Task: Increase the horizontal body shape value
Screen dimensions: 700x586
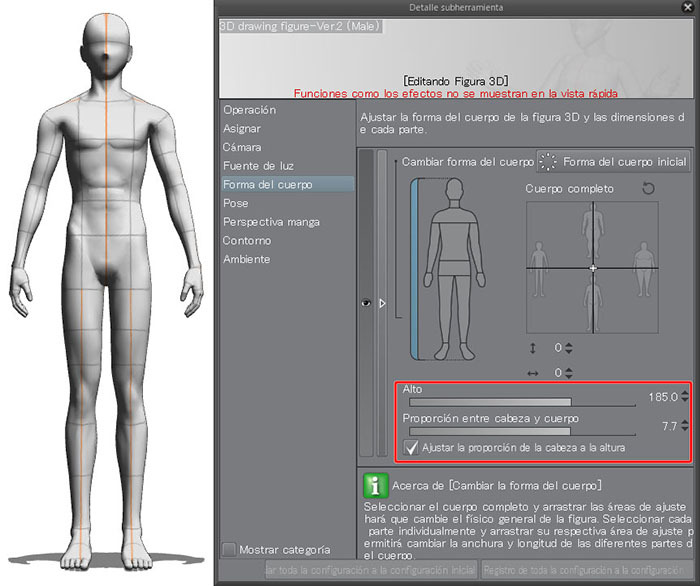Action: coord(569,370)
